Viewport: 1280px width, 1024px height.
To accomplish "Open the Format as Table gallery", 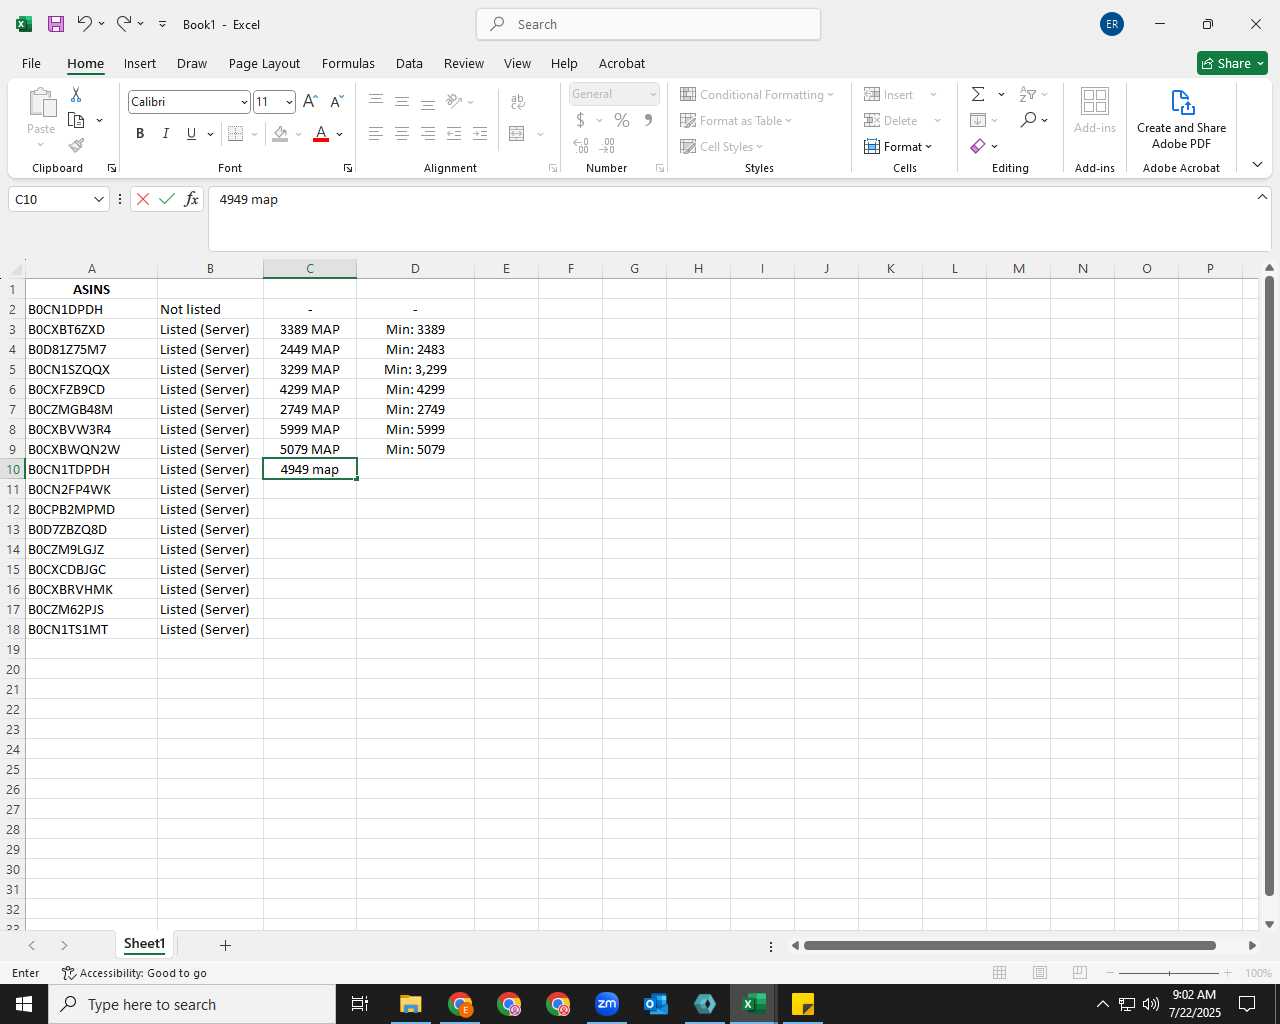I will tap(736, 120).
